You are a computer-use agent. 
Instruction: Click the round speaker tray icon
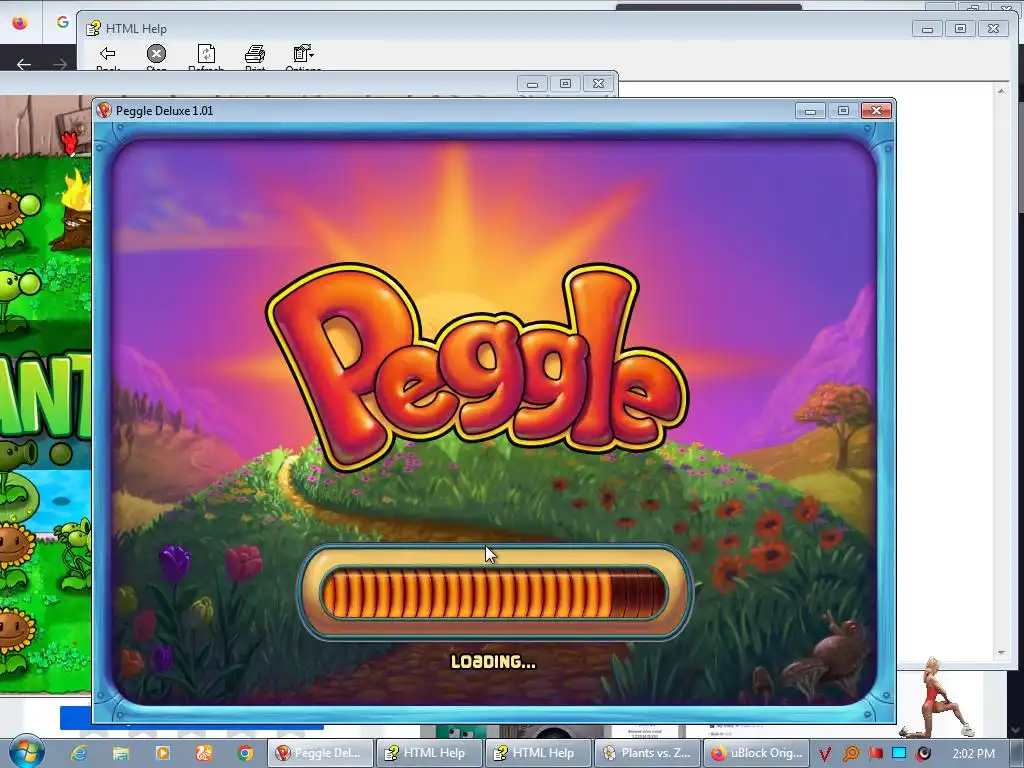pyautogui.click(x=923, y=754)
